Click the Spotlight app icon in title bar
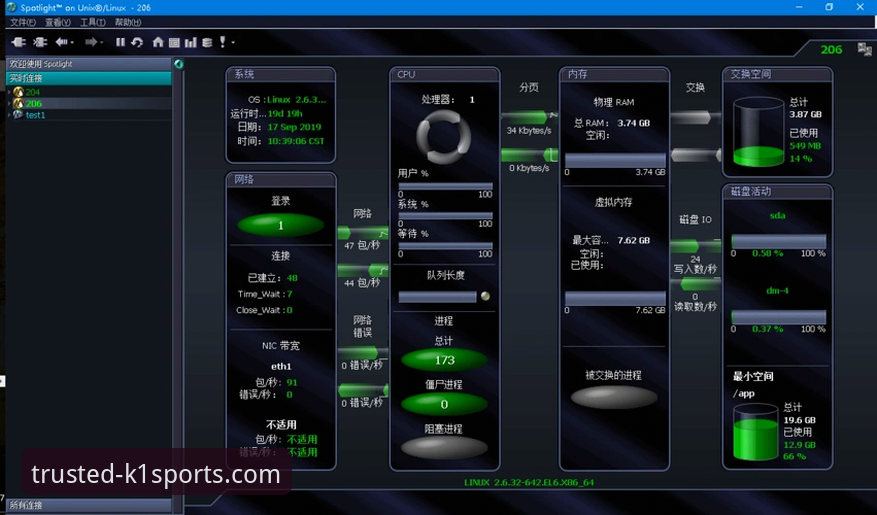877x515 pixels. click(11, 7)
